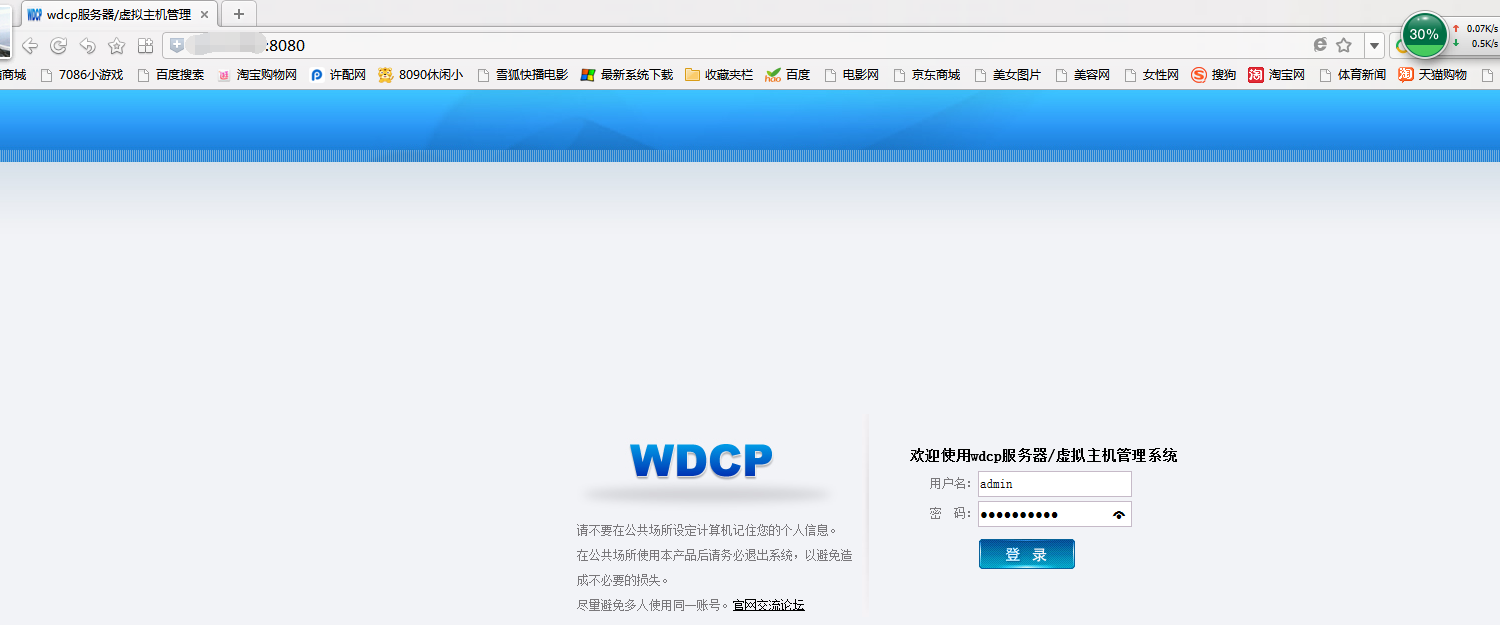Open a new tab with the plus button
This screenshot has height=625, width=1500.
(x=237, y=14)
